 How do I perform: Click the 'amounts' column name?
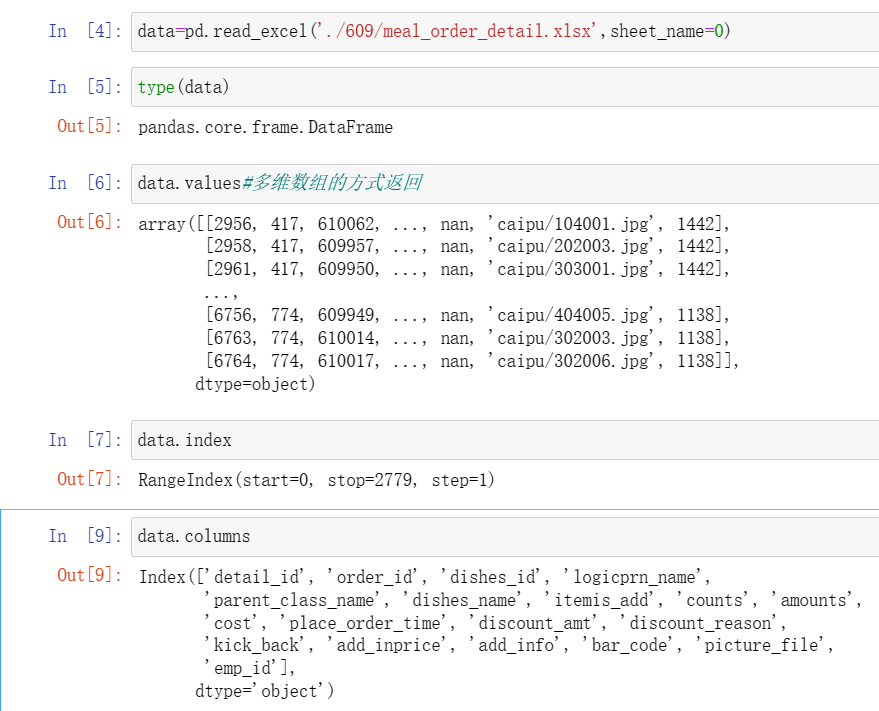(x=813, y=600)
